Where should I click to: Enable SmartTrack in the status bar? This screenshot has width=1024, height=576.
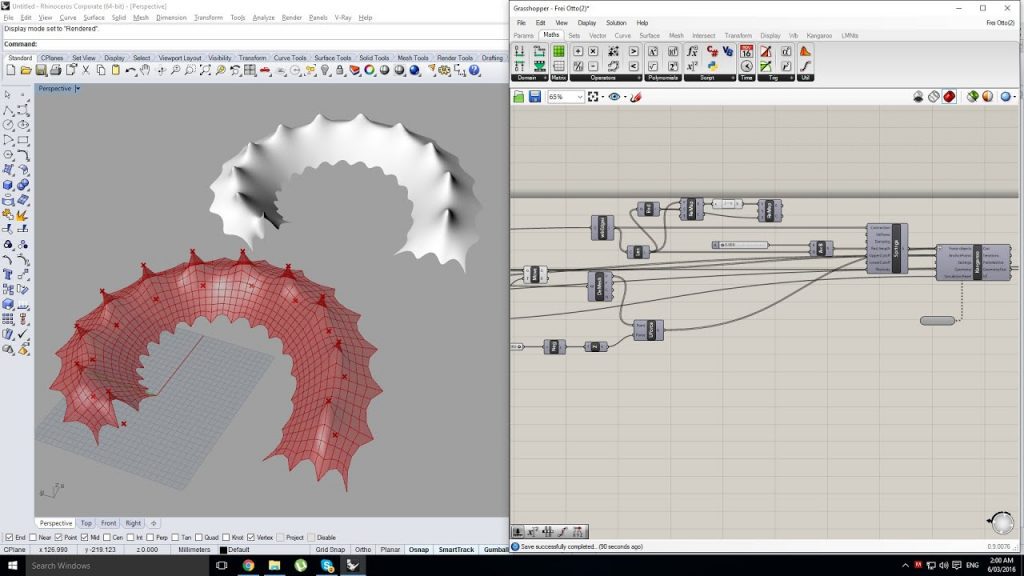pos(457,549)
